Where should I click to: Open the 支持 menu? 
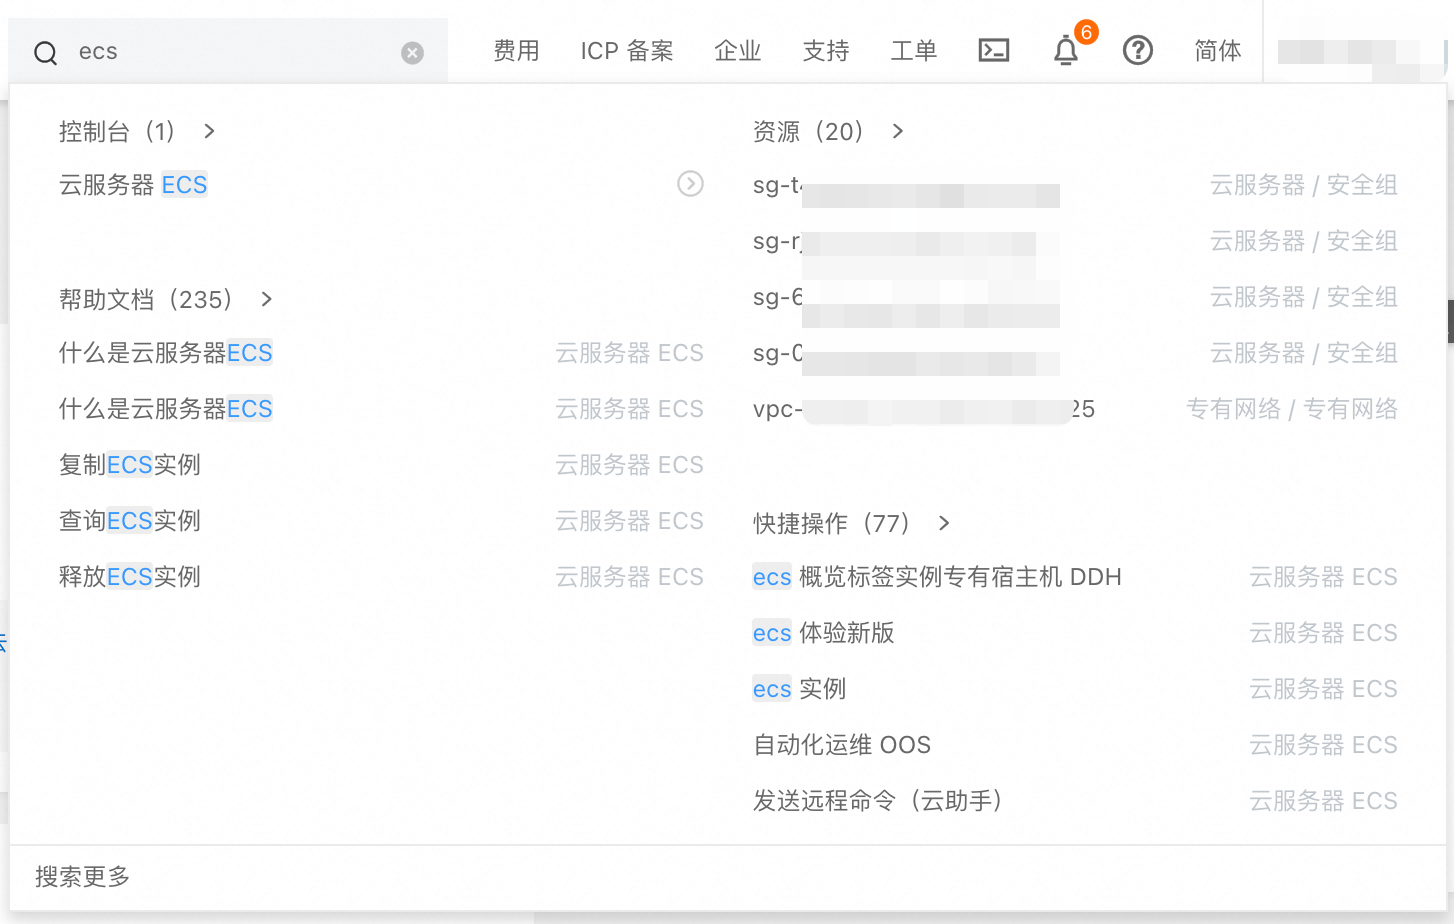(x=826, y=51)
